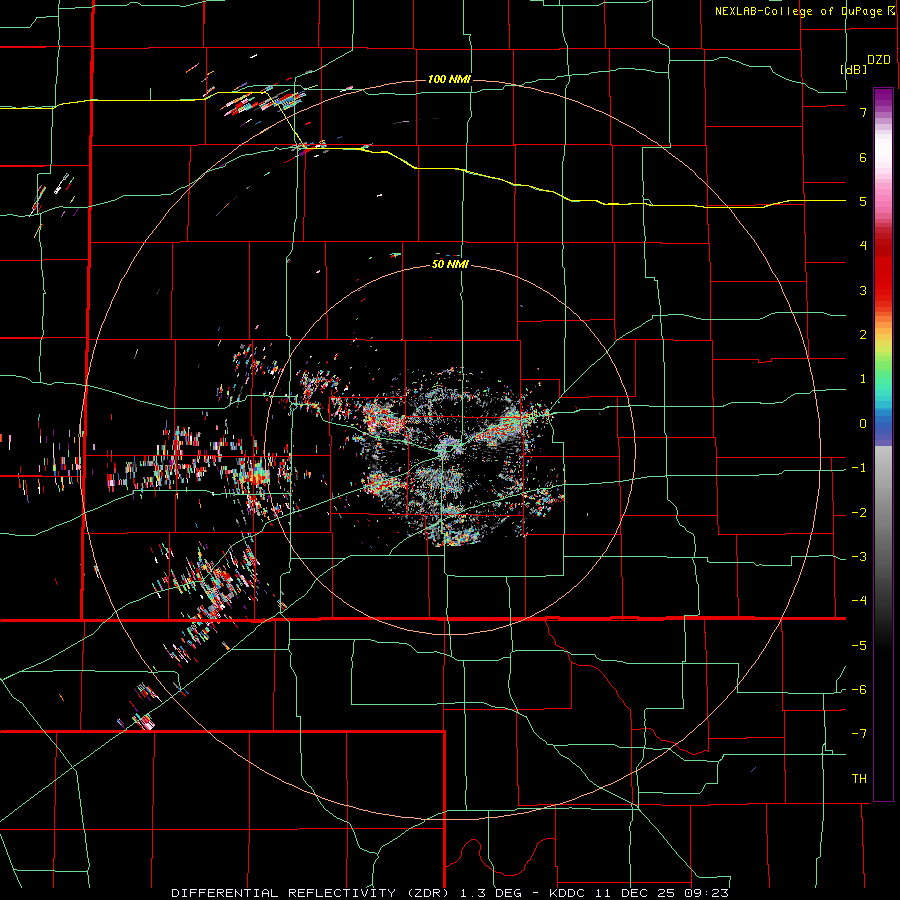The image size is (900, 900).
Task: Click the Differential Reflectivity product title caption
Action: [450, 893]
